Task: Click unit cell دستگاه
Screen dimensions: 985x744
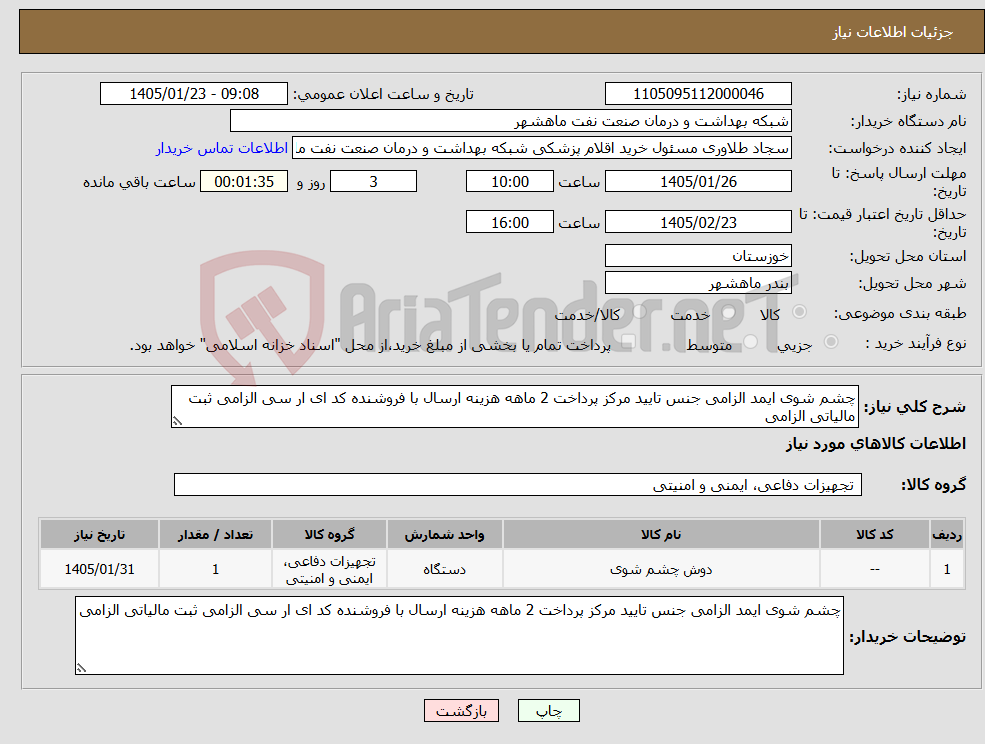Action: [444, 569]
